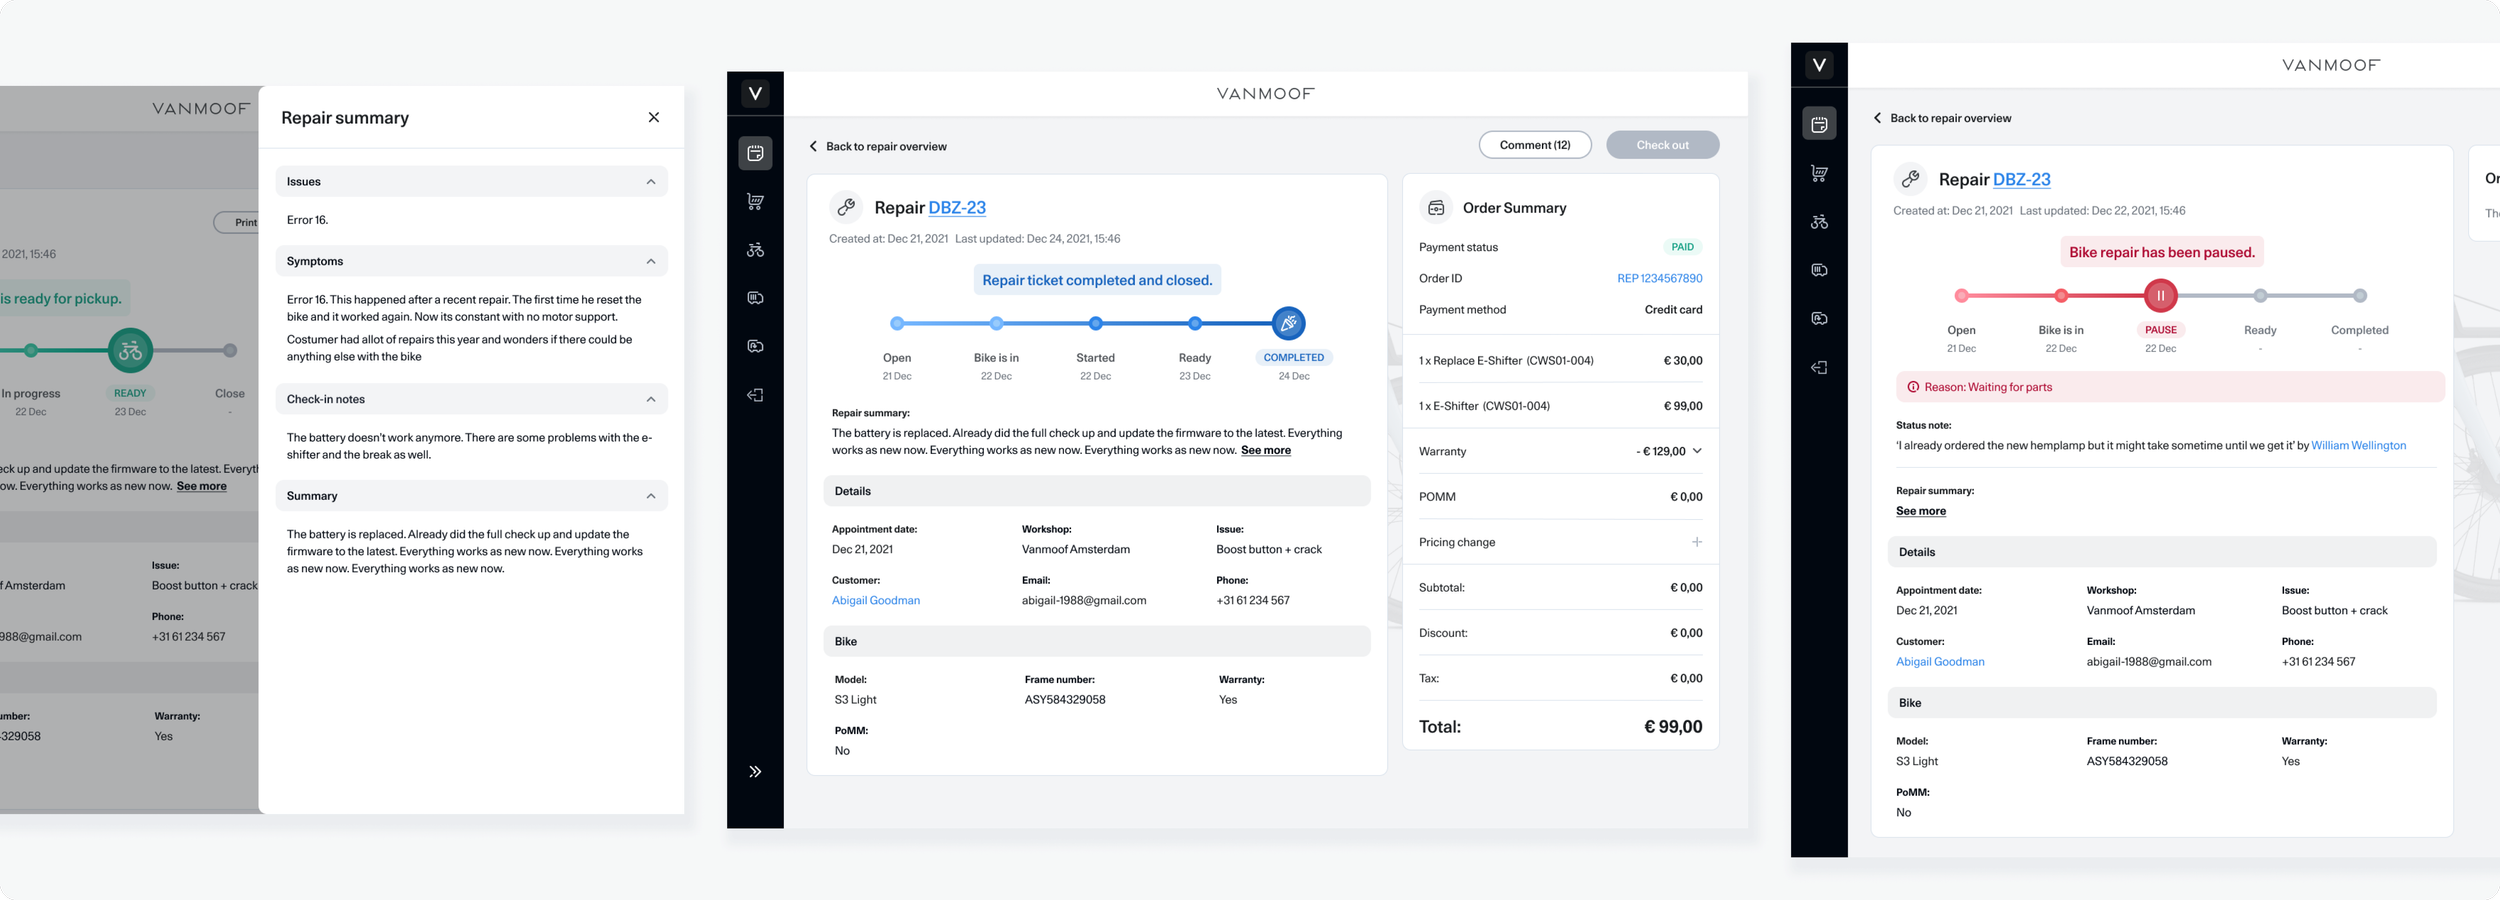Click the € 99,00 total amount
The height and width of the screenshot is (900, 2500).
[1673, 727]
